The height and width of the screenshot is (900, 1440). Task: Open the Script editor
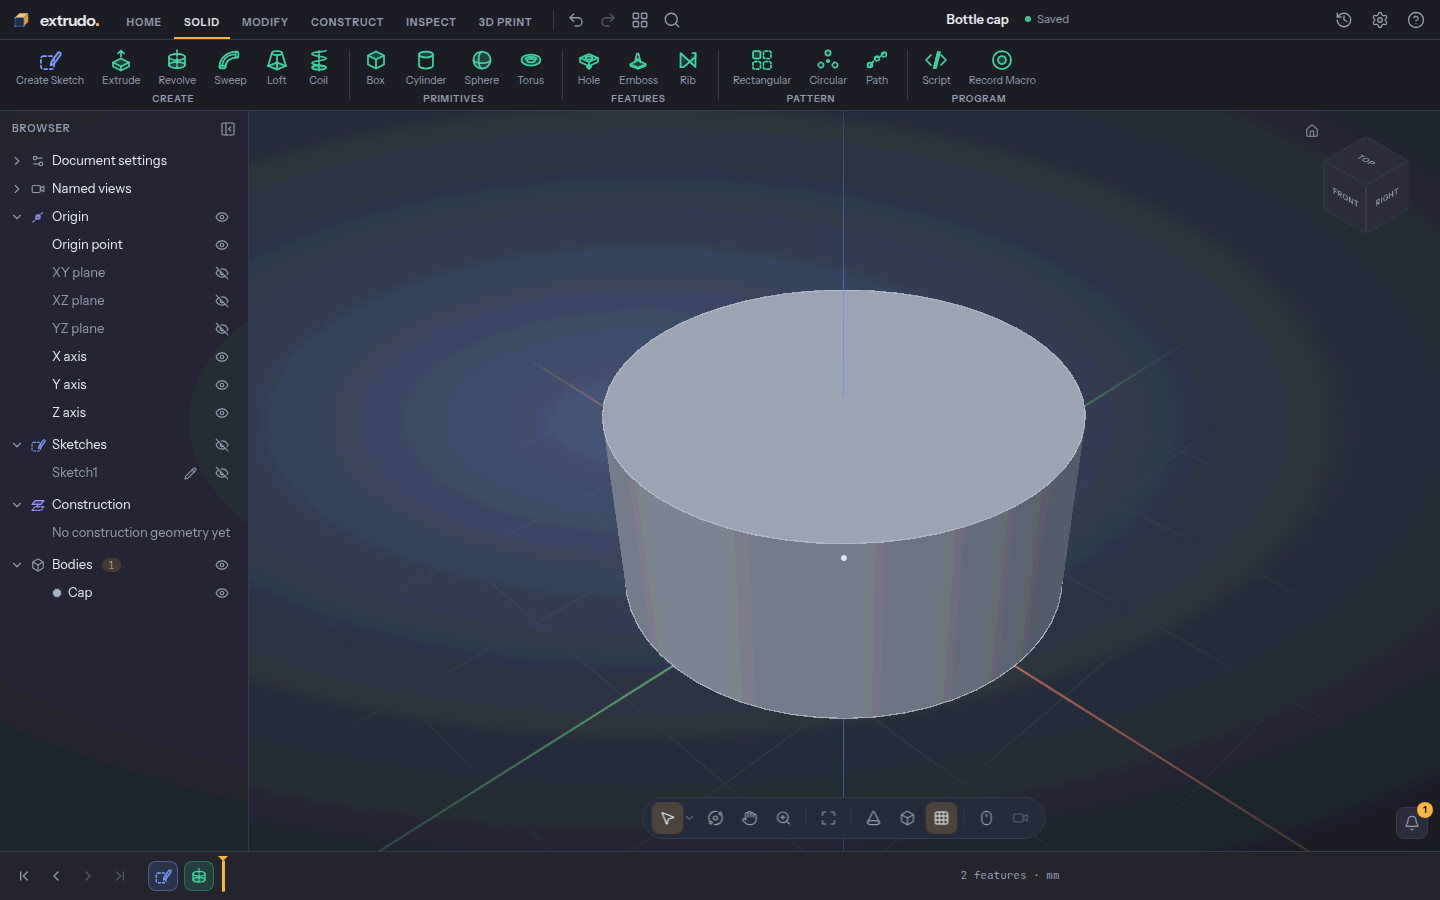(936, 68)
